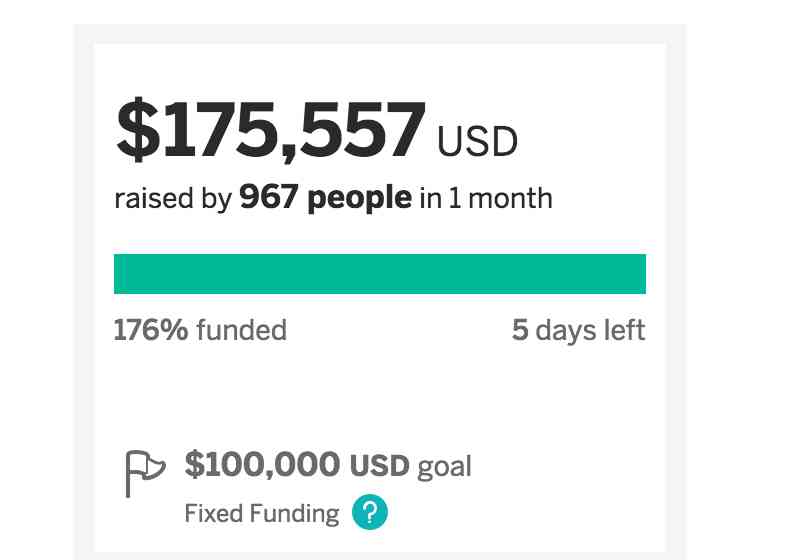Viewport: 792px width, 560px height.
Task: Click the "Fixed Funding" label
Action: point(262,514)
